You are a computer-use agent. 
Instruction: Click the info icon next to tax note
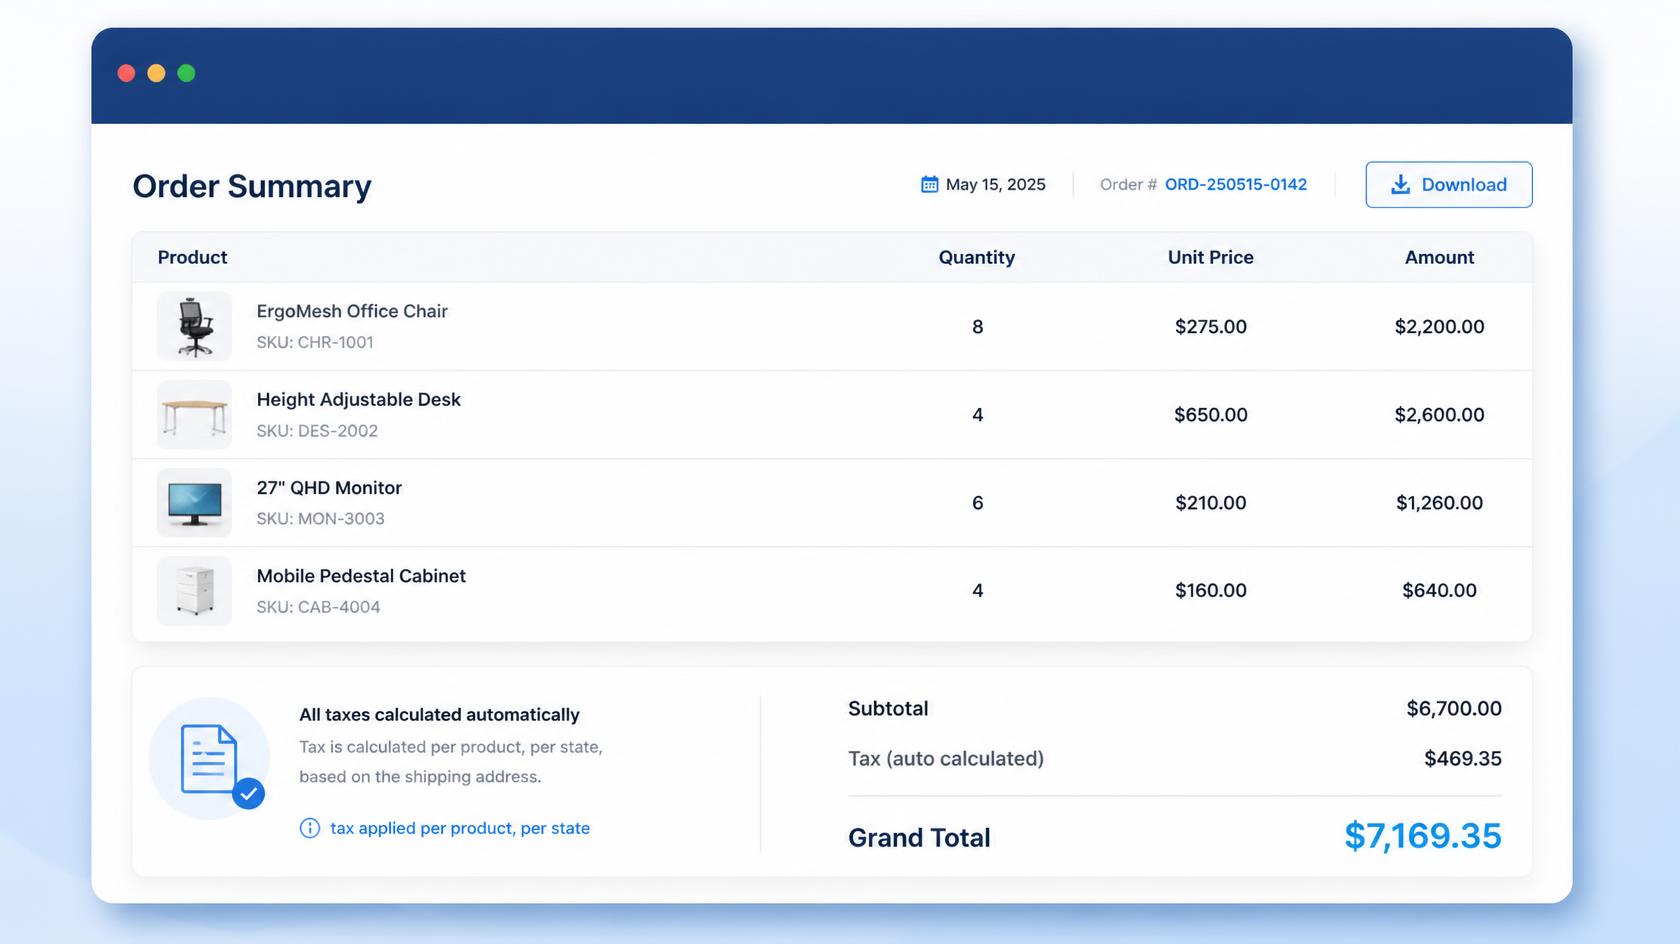click(310, 828)
